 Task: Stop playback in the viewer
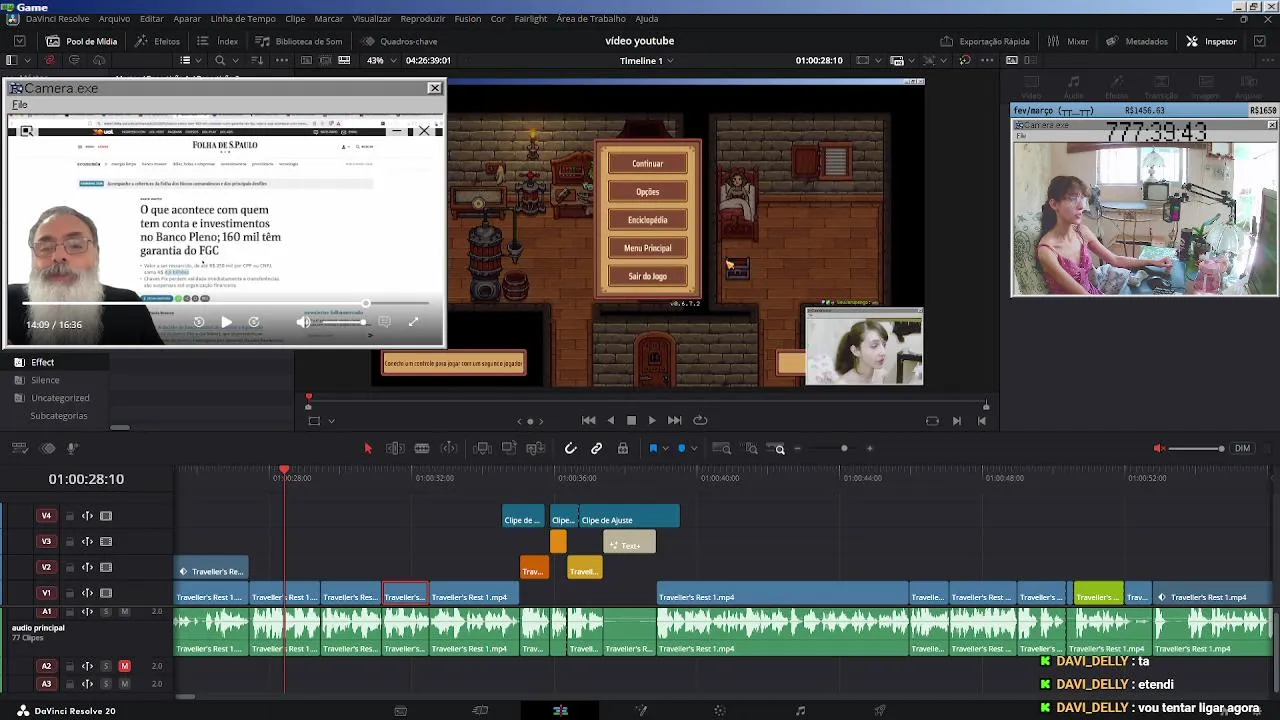click(631, 421)
